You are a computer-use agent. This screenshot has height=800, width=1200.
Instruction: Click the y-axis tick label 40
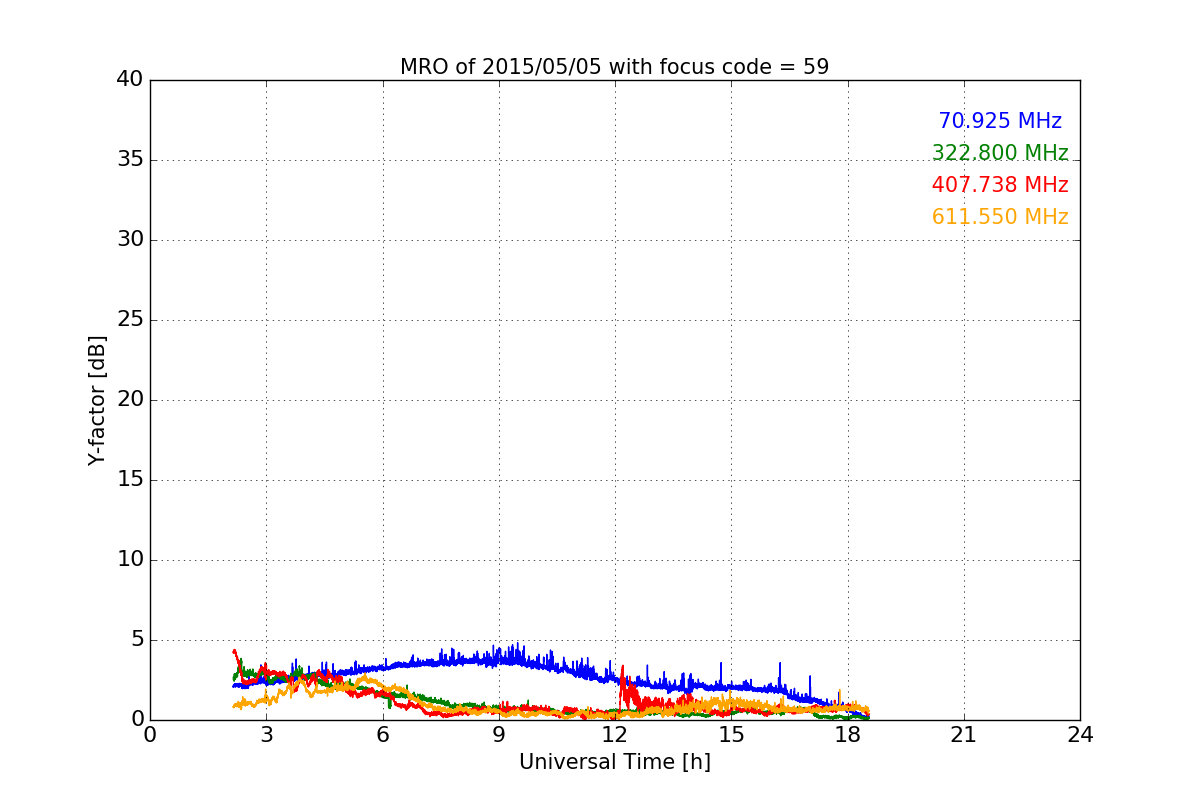point(130,80)
